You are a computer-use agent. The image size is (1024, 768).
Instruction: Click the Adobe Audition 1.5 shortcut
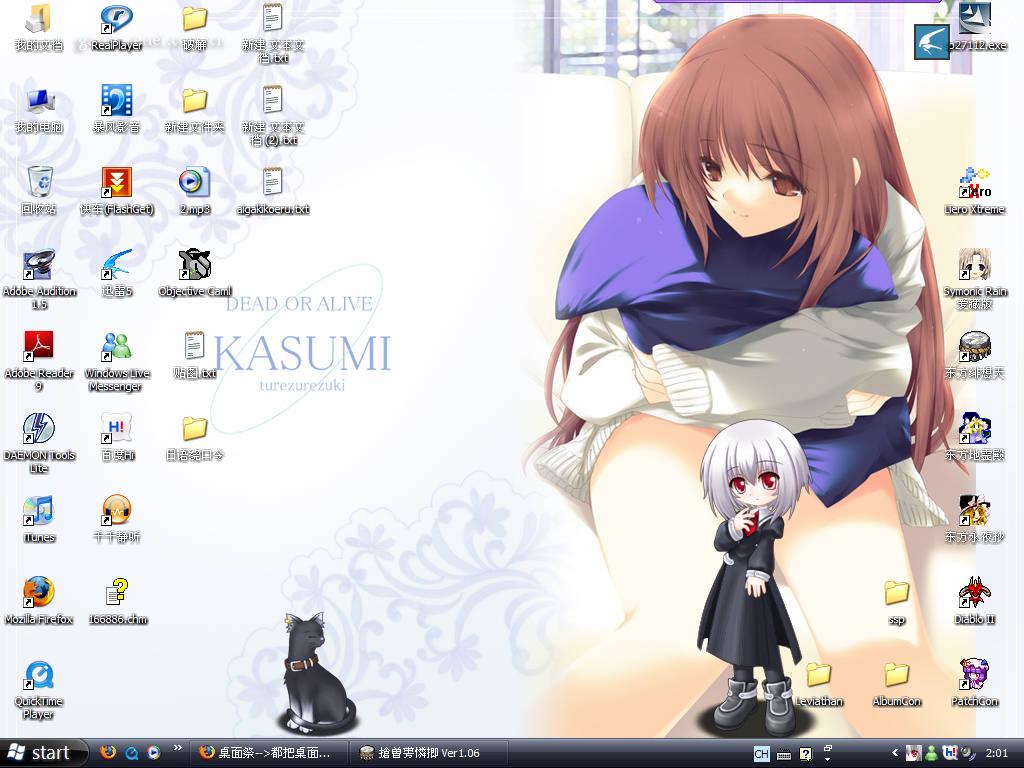(39, 280)
